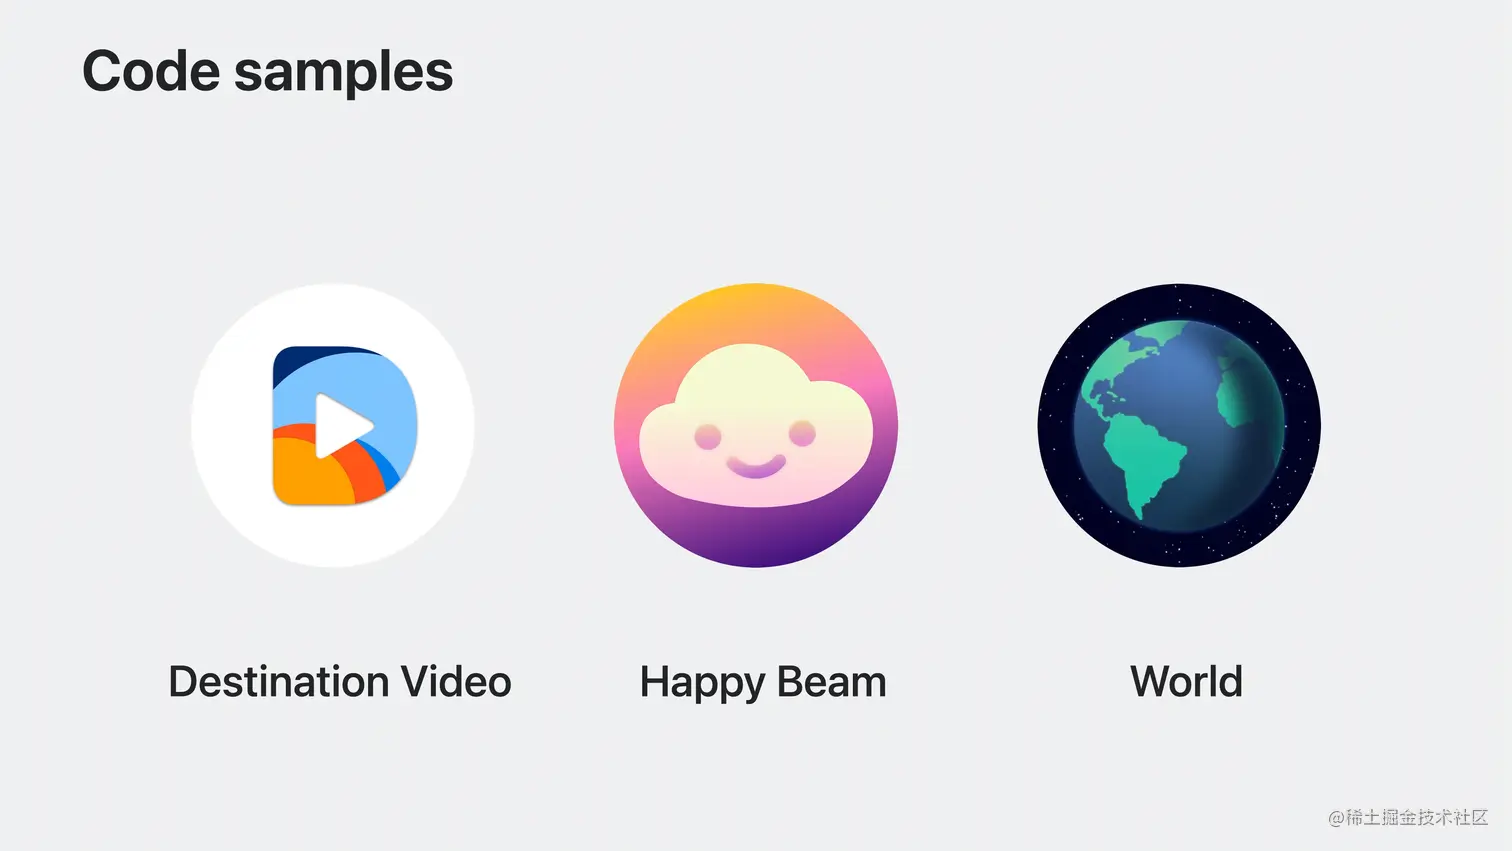Viewport: 1512px width, 851px height.
Task: Click the white play triangle in Destination Video
Action: coord(342,425)
